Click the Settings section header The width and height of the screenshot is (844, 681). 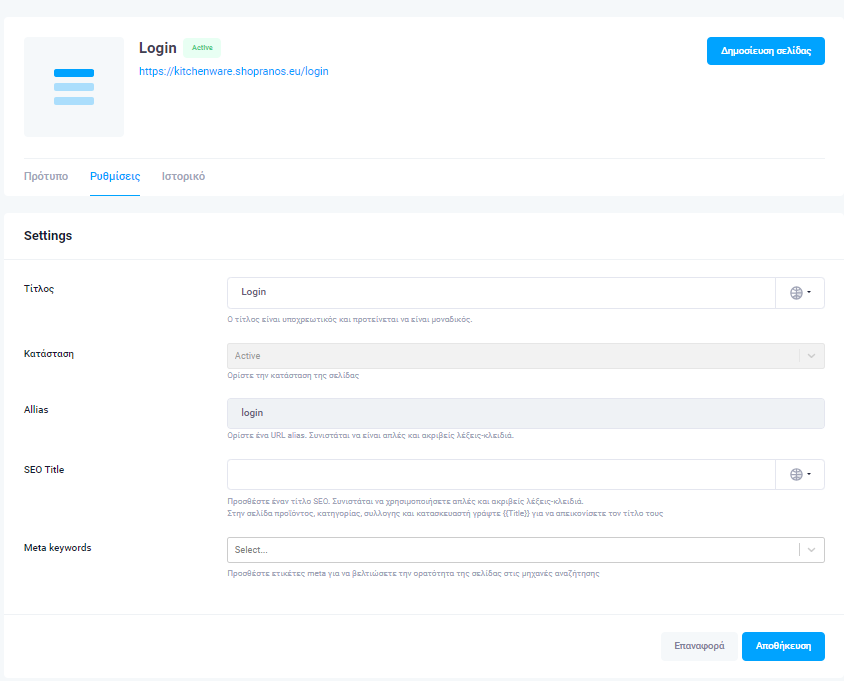(x=48, y=236)
